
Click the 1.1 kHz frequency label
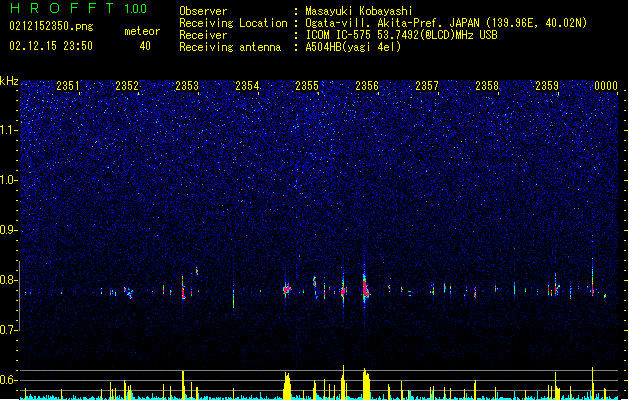pos(9,130)
